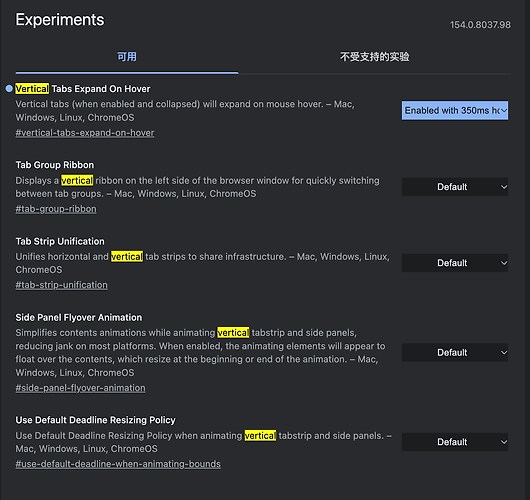Open the 不受支持的实验 tab
The width and height of the screenshot is (530, 500).
pos(375,57)
